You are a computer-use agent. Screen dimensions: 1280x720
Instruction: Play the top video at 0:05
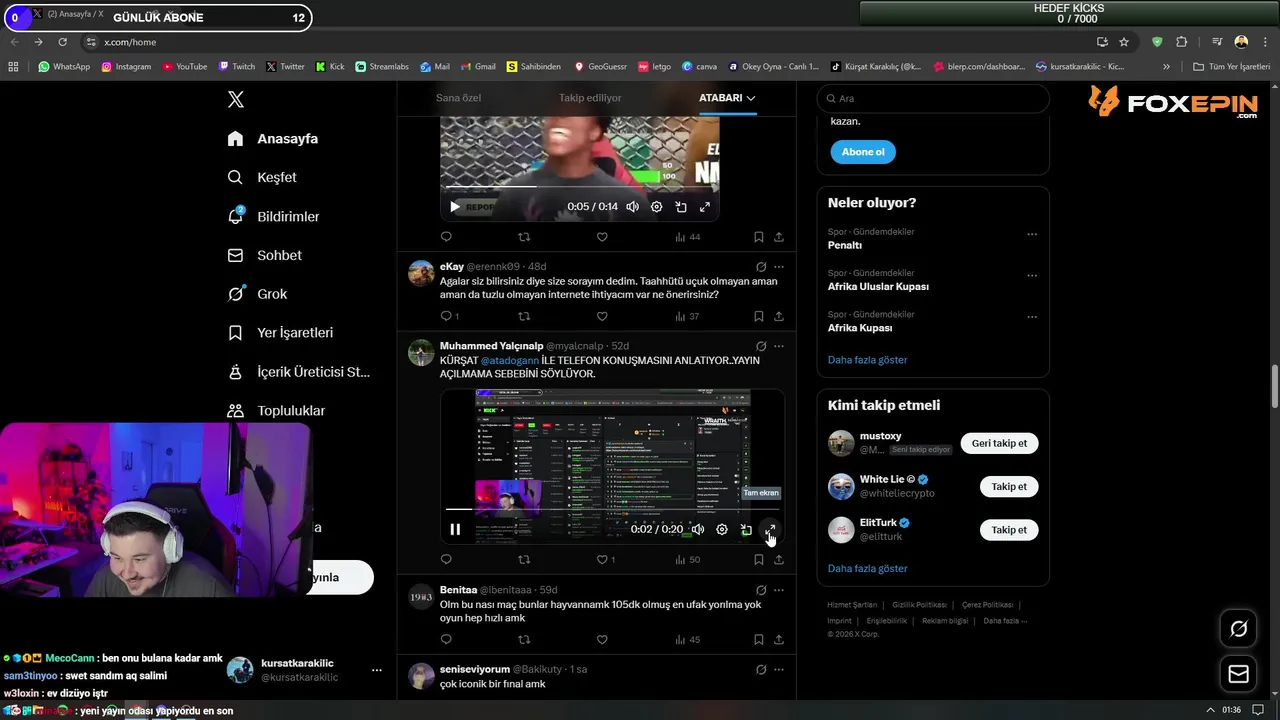pyautogui.click(x=454, y=207)
